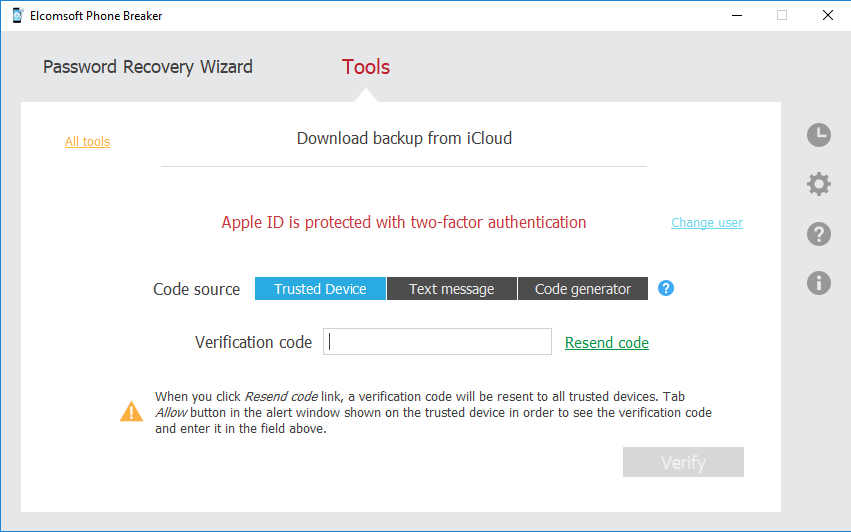
Task: Click blue help icon beside Code generator
Action: (666, 288)
